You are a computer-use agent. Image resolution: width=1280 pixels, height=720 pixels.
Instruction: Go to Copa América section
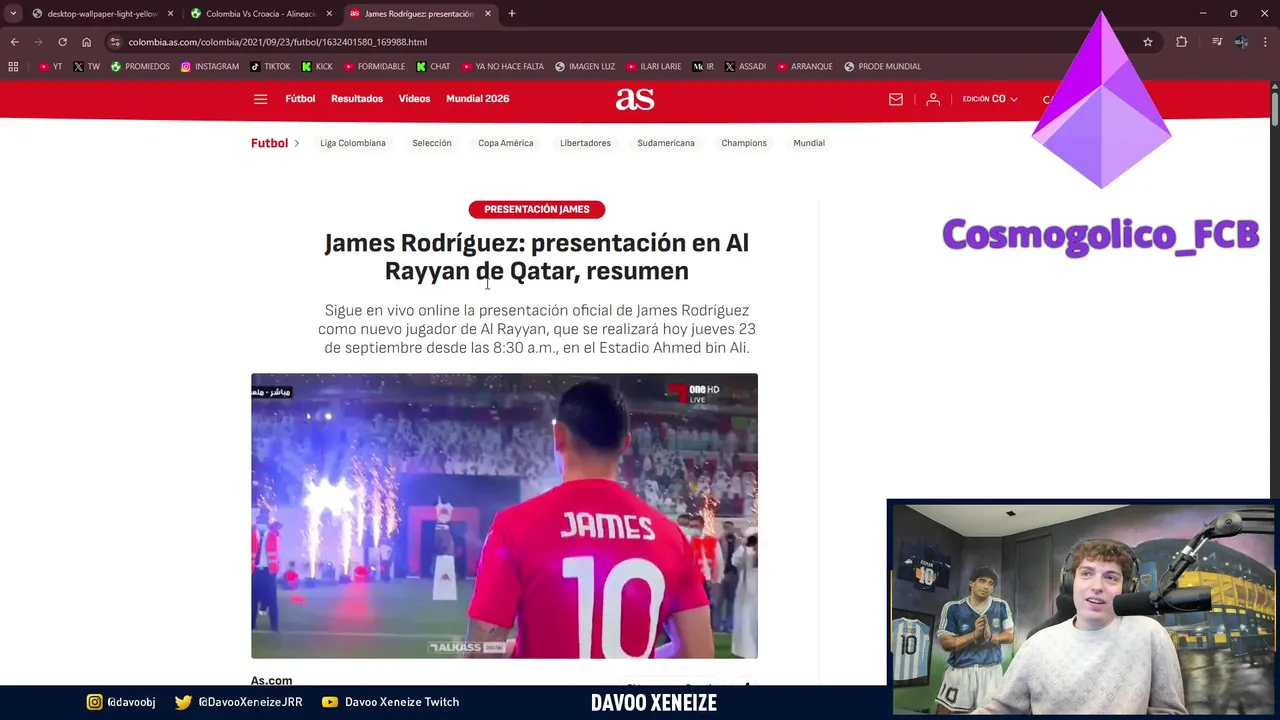coord(505,143)
